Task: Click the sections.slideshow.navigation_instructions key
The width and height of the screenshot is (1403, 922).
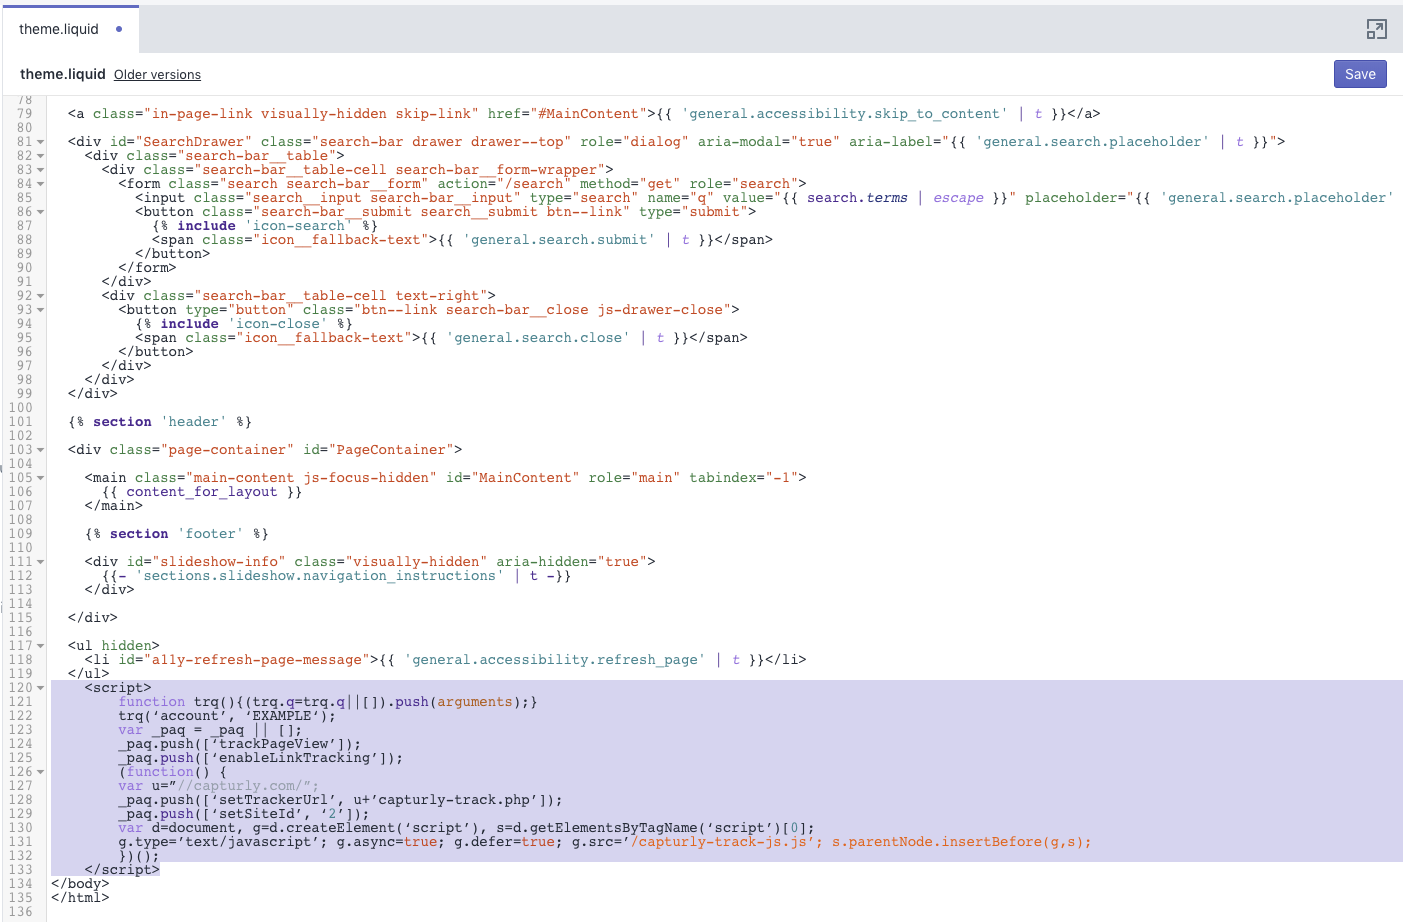Action: point(319,576)
